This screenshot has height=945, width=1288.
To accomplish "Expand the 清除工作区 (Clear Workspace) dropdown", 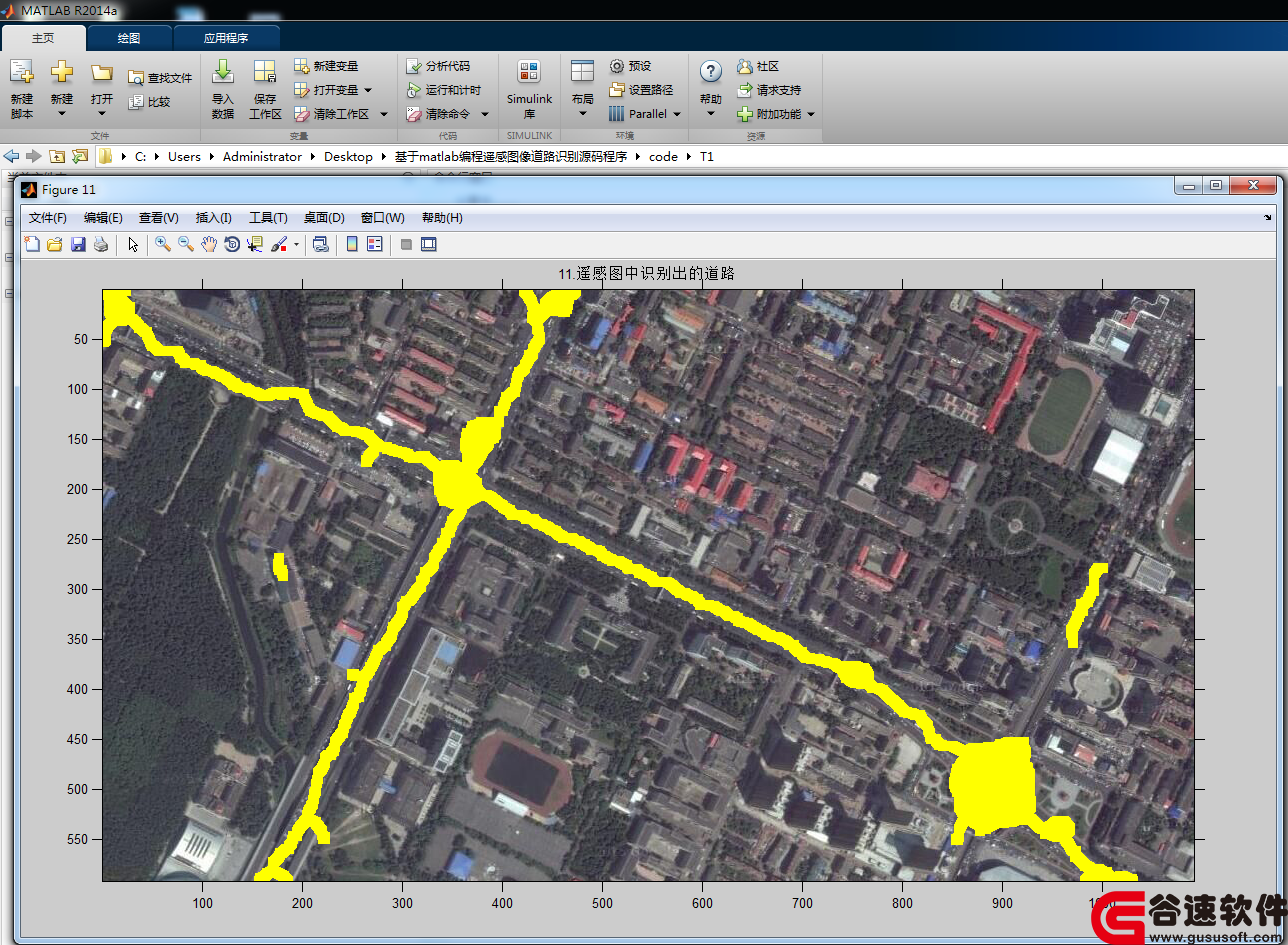I will [x=383, y=114].
